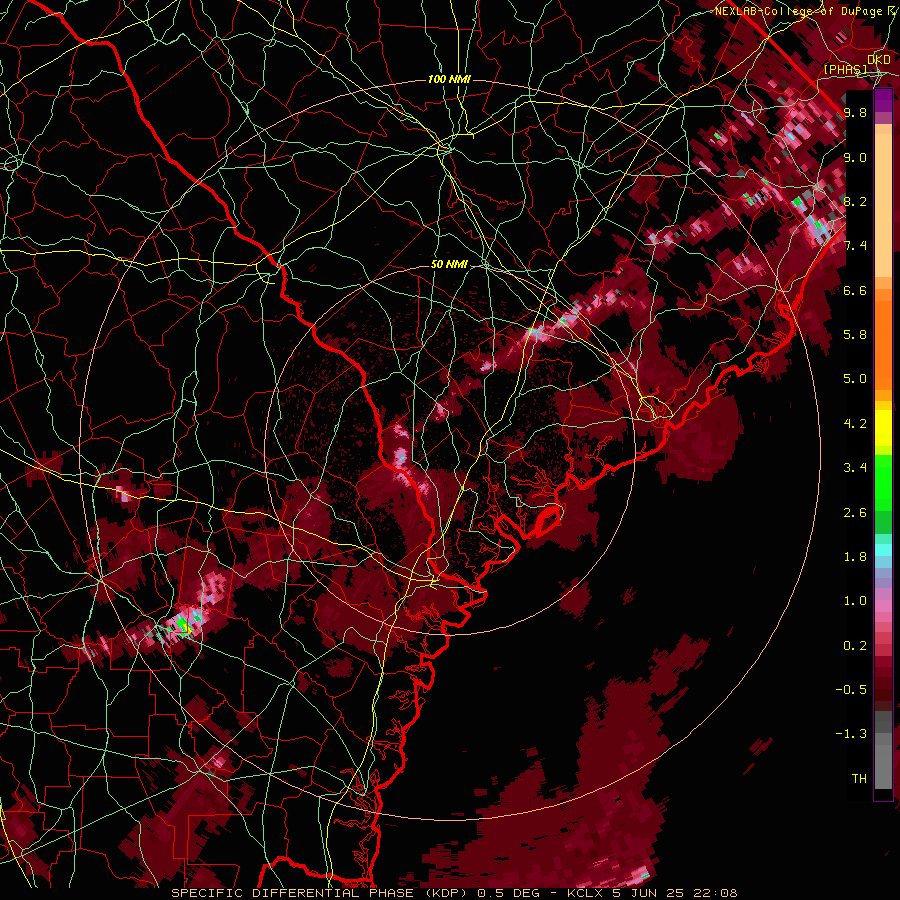
Task: Click the yellow segment of the color bar
Action: click(883, 428)
